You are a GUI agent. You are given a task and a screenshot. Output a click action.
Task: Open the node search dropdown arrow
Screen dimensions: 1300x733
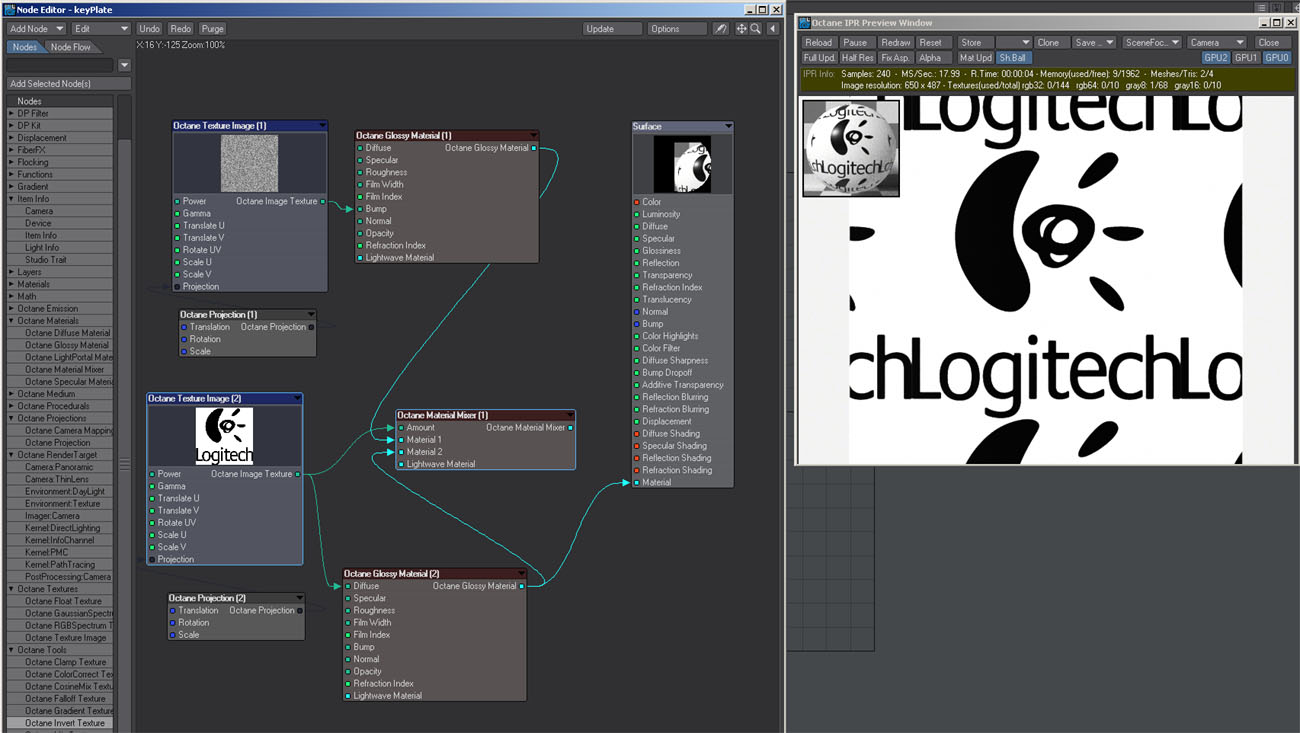124,66
